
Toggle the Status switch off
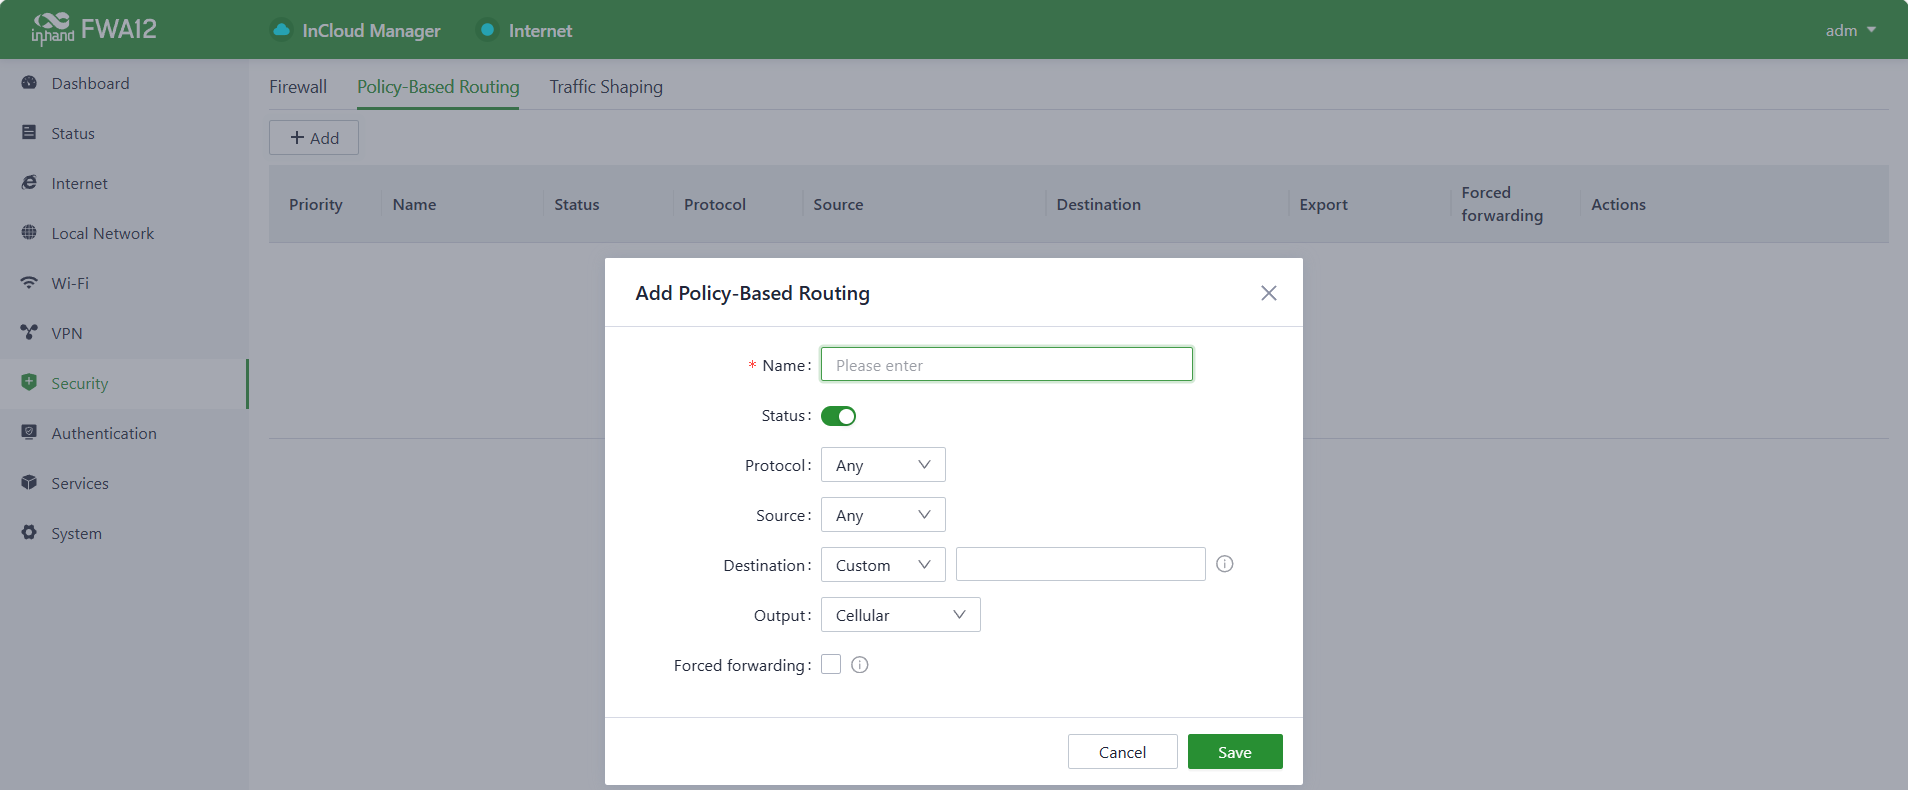[838, 416]
